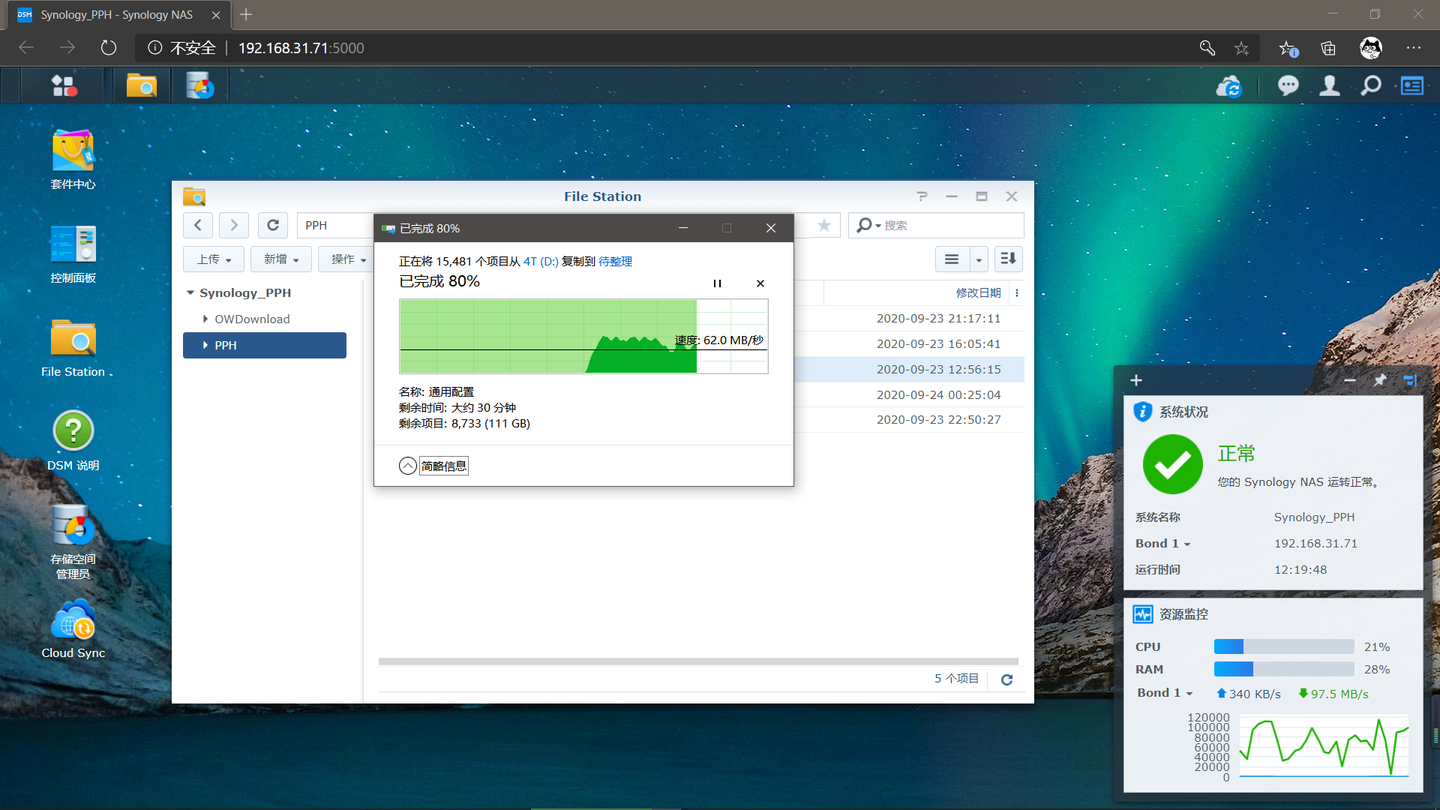This screenshot has width=1440, height=810.
Task: Click the PPH path field
Action: point(336,225)
